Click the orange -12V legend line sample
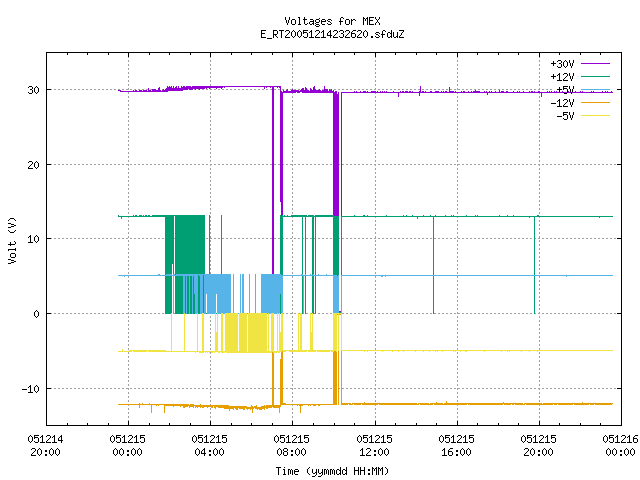Viewport: 640px width, 480px height. point(595,102)
